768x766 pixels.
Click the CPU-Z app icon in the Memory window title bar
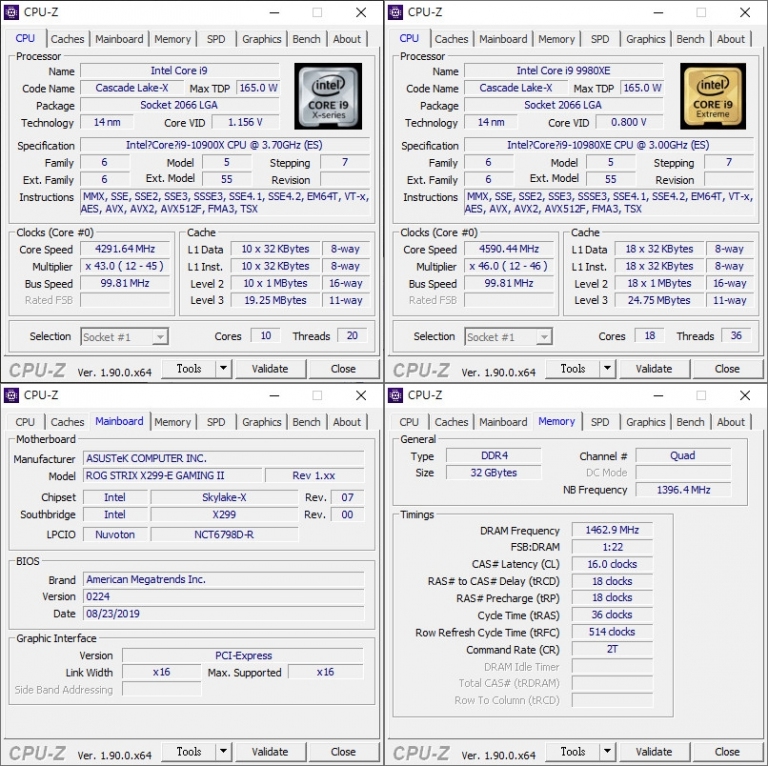coord(395,395)
